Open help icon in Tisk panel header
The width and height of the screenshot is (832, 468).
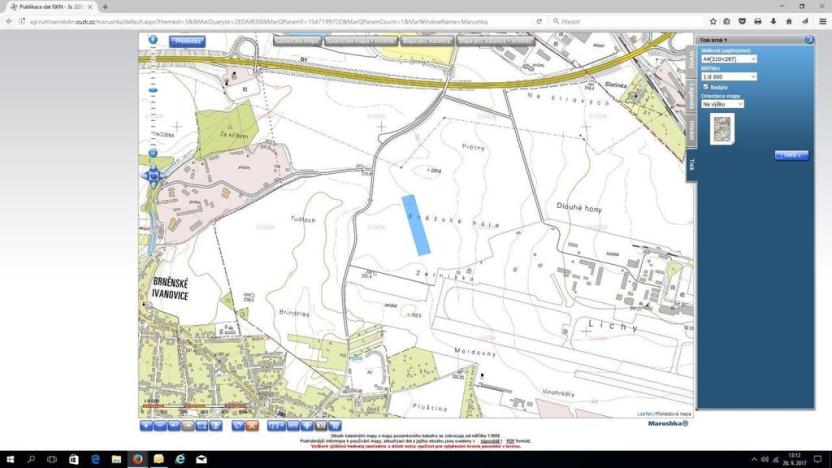pyautogui.click(x=809, y=40)
